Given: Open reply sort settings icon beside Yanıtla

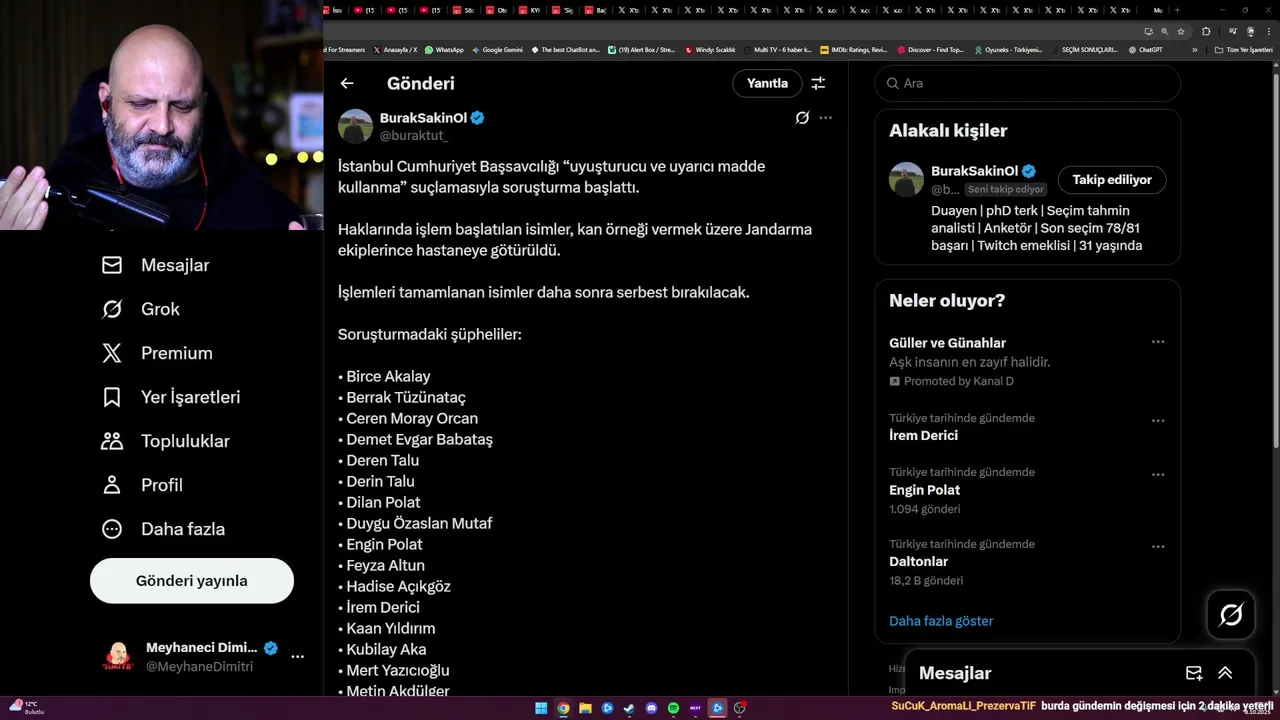Looking at the screenshot, I should click(x=818, y=83).
